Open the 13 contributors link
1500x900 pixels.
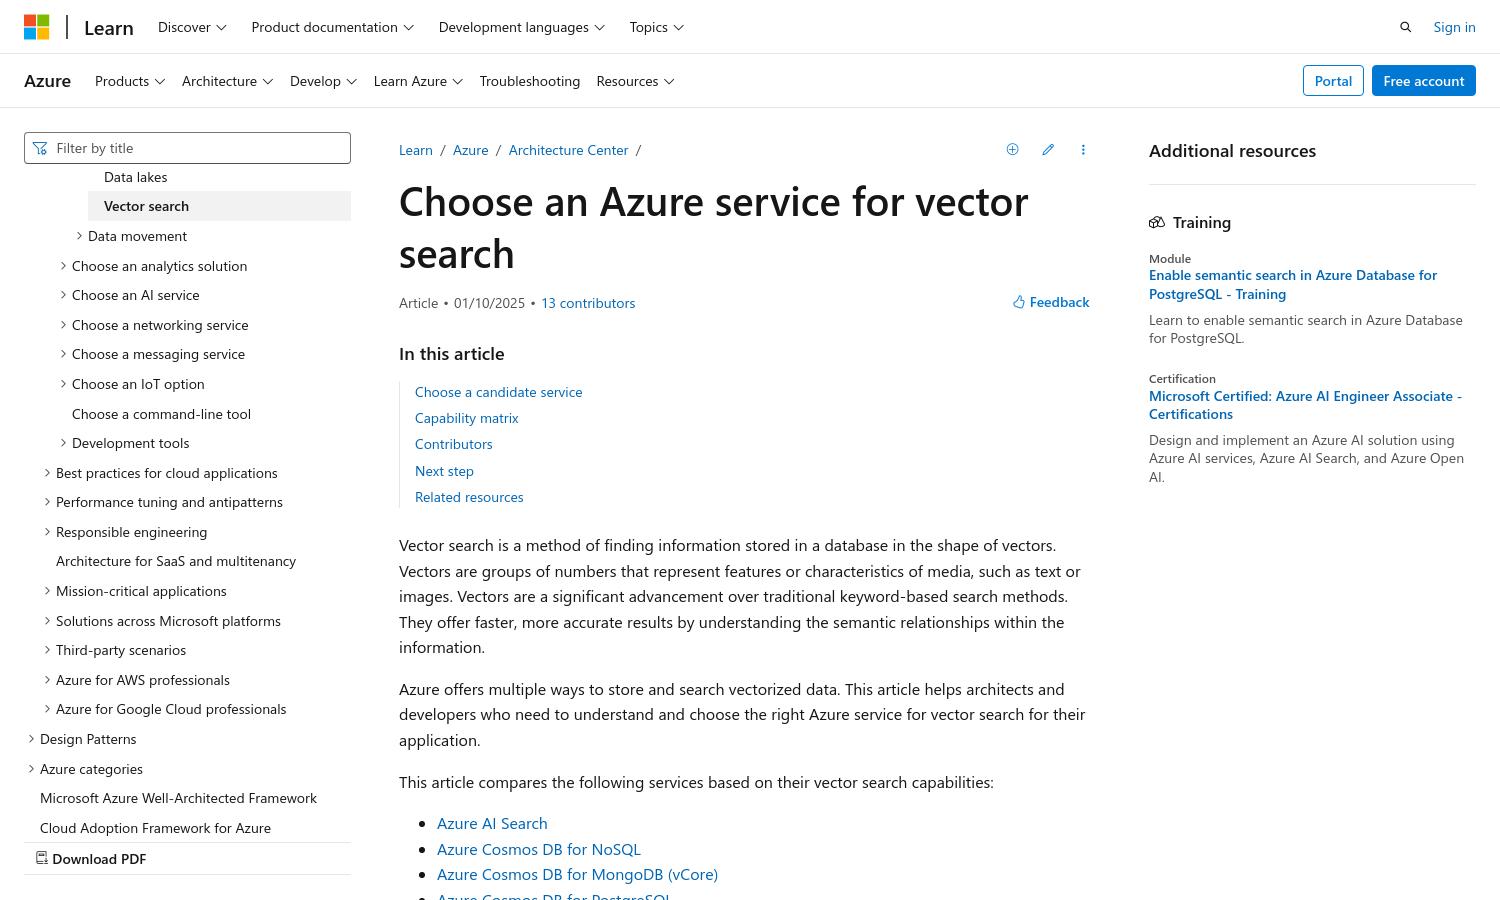coord(588,303)
